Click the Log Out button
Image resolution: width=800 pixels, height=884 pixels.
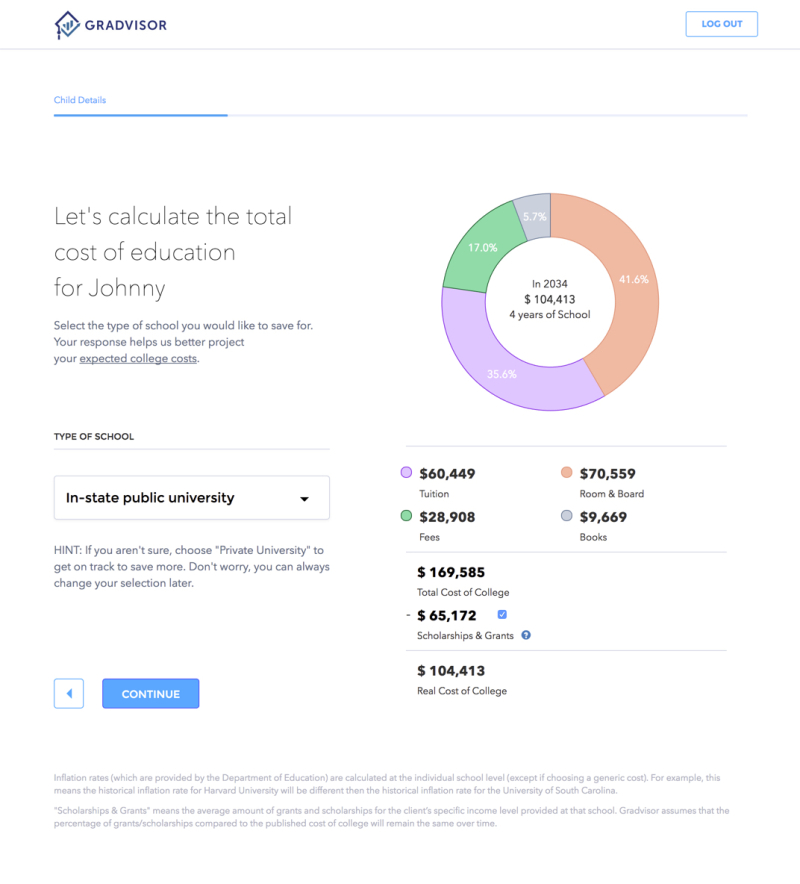(x=721, y=24)
